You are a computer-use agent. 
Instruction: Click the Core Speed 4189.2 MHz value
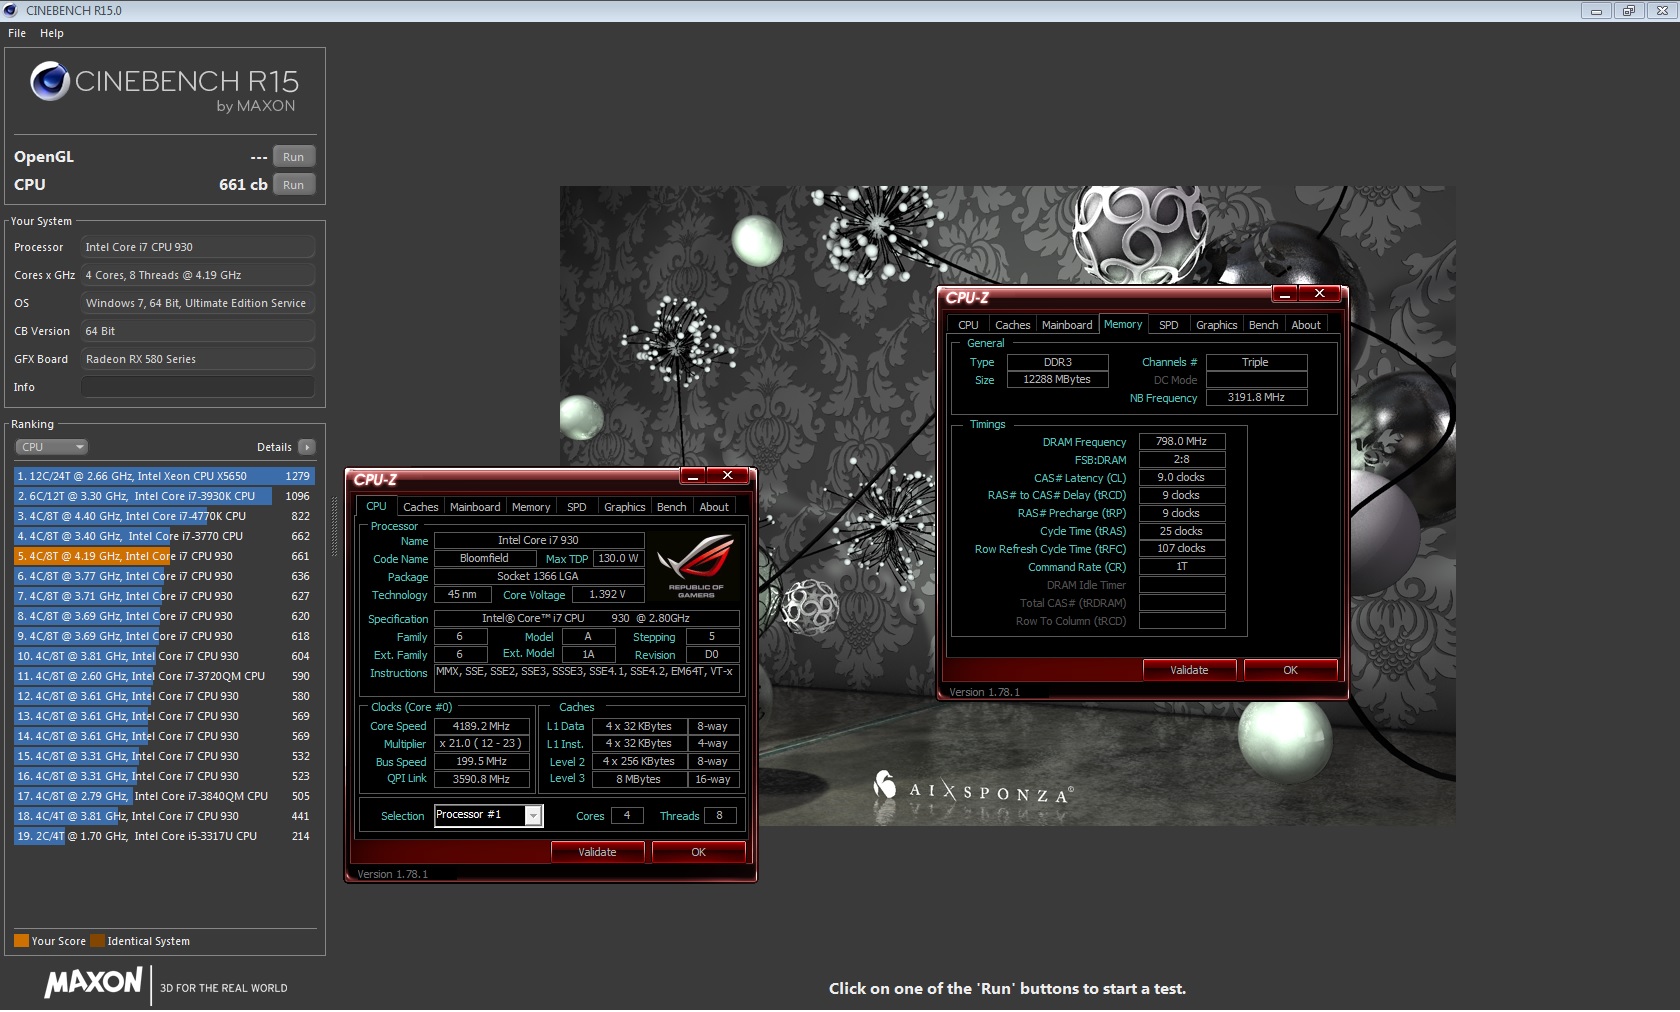coord(481,726)
